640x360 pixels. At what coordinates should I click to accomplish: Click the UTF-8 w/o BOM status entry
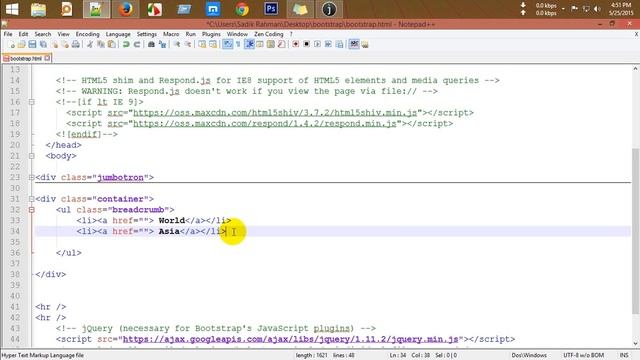[583, 355]
